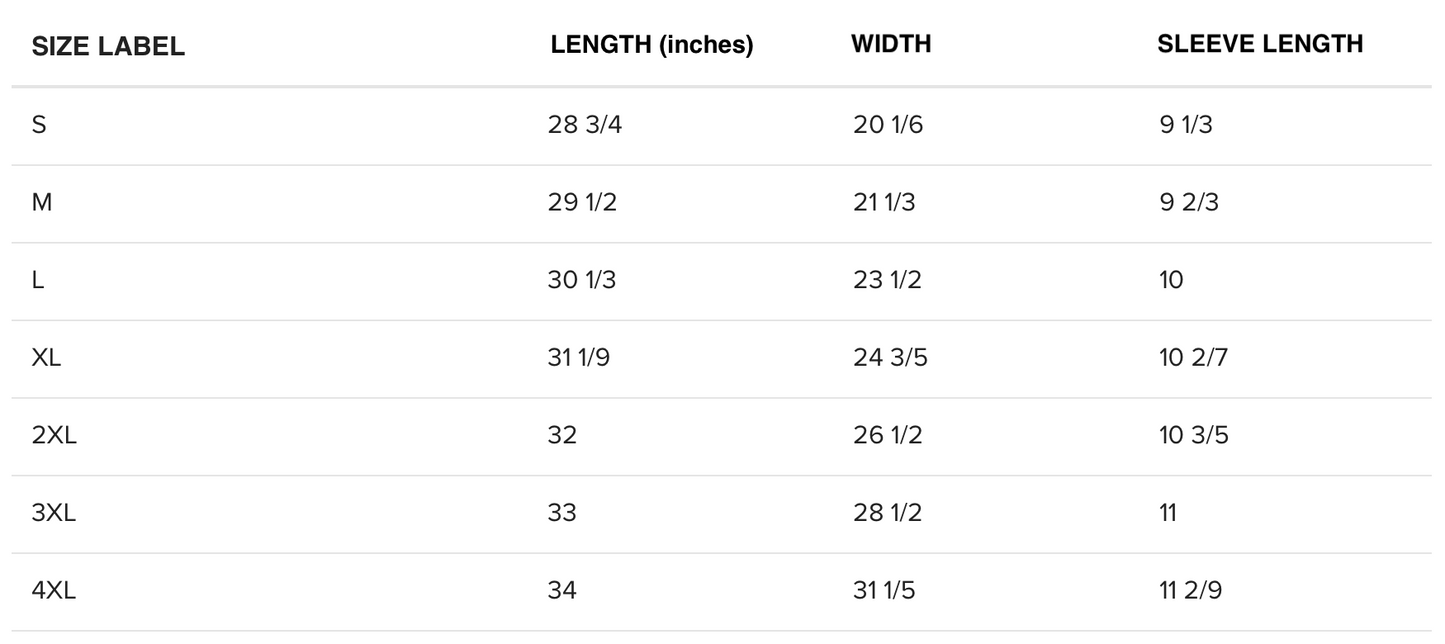Select the 3XL size label
The image size is (1445, 644).
point(54,513)
